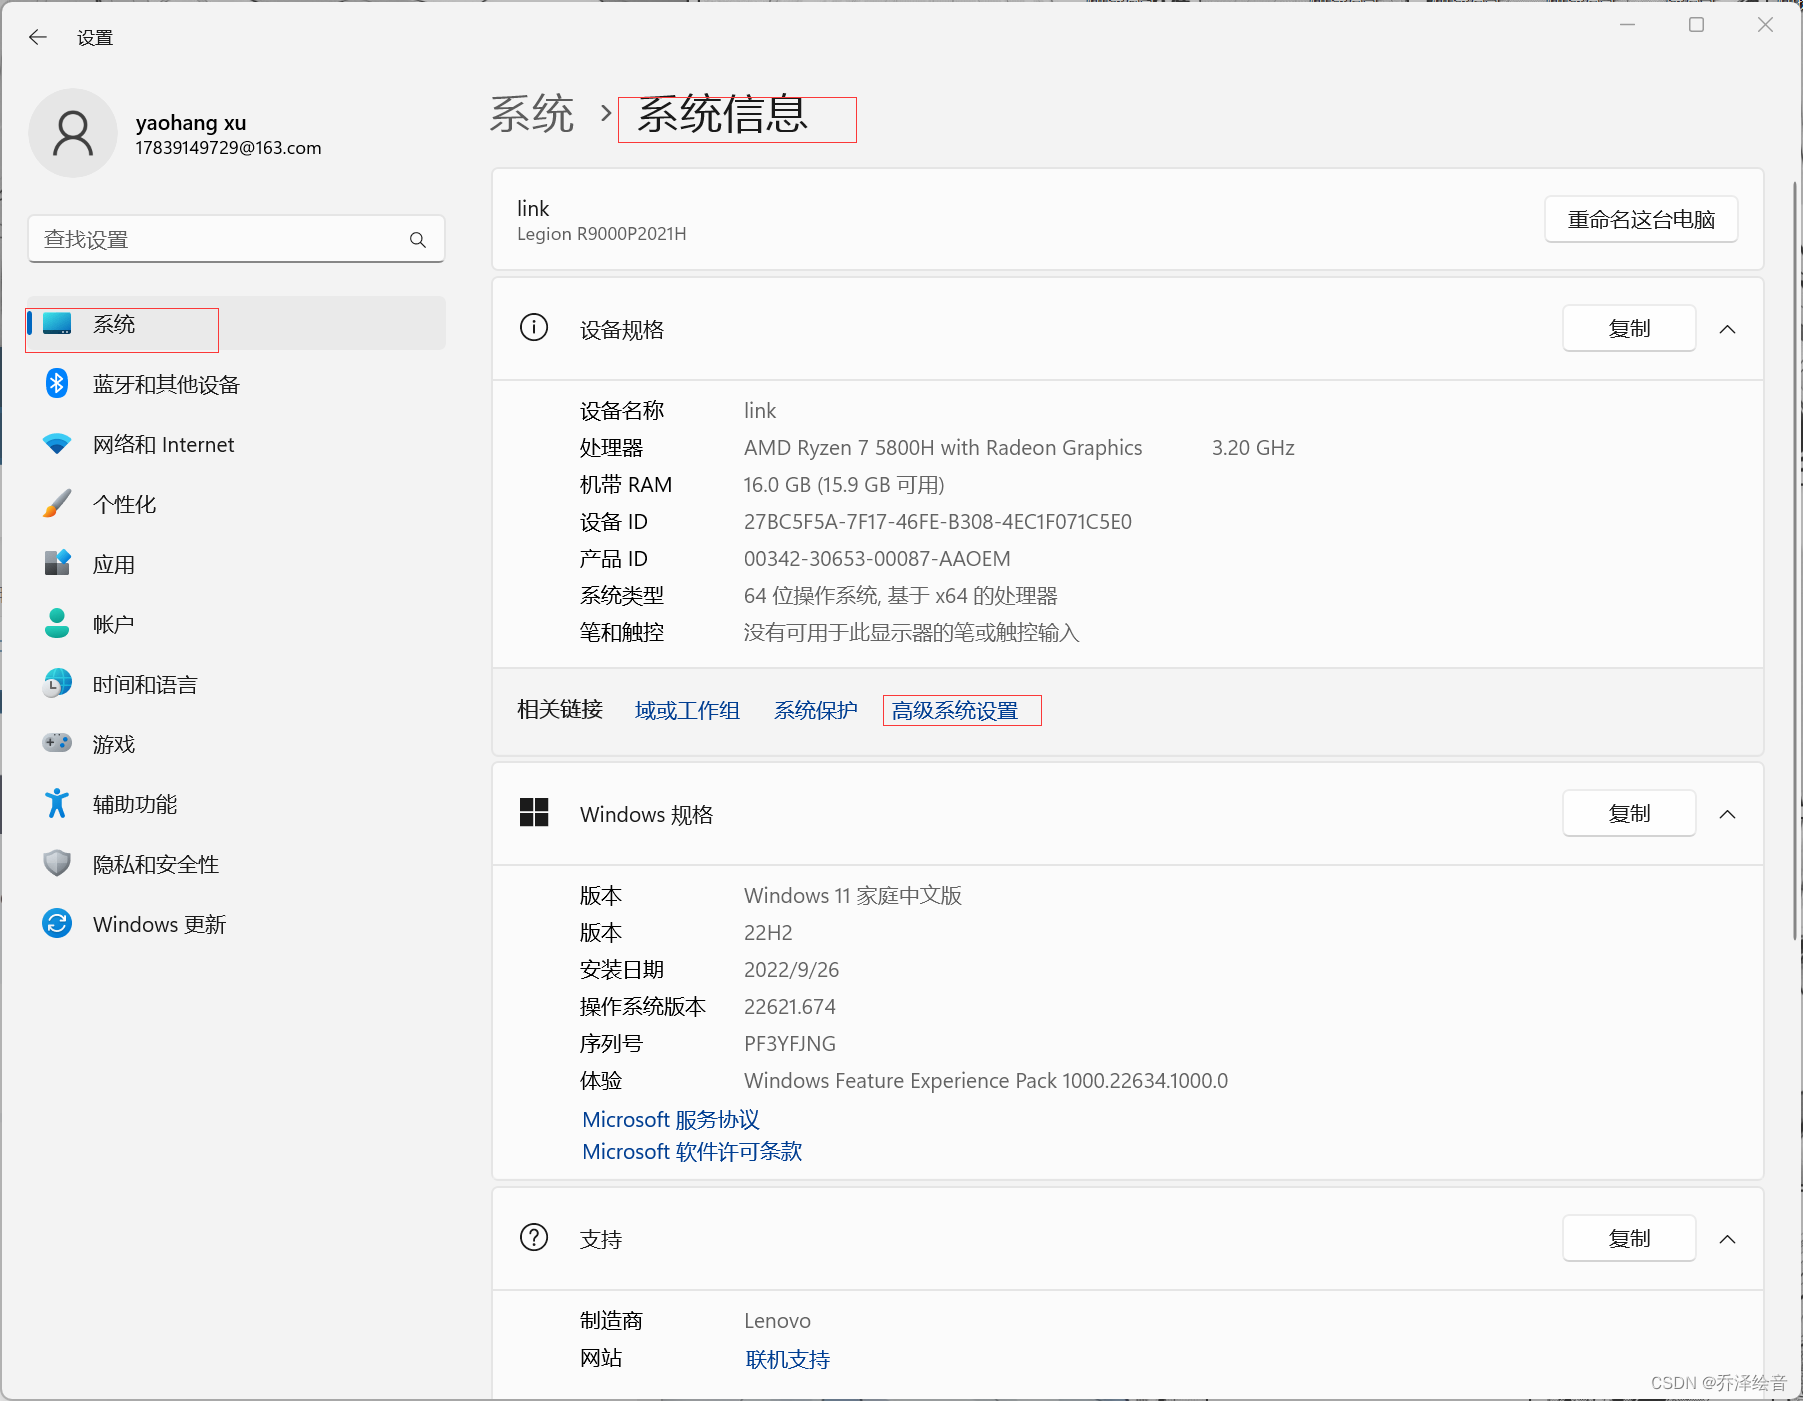Open Windows 更新 update page
The image size is (1803, 1401).
(158, 924)
